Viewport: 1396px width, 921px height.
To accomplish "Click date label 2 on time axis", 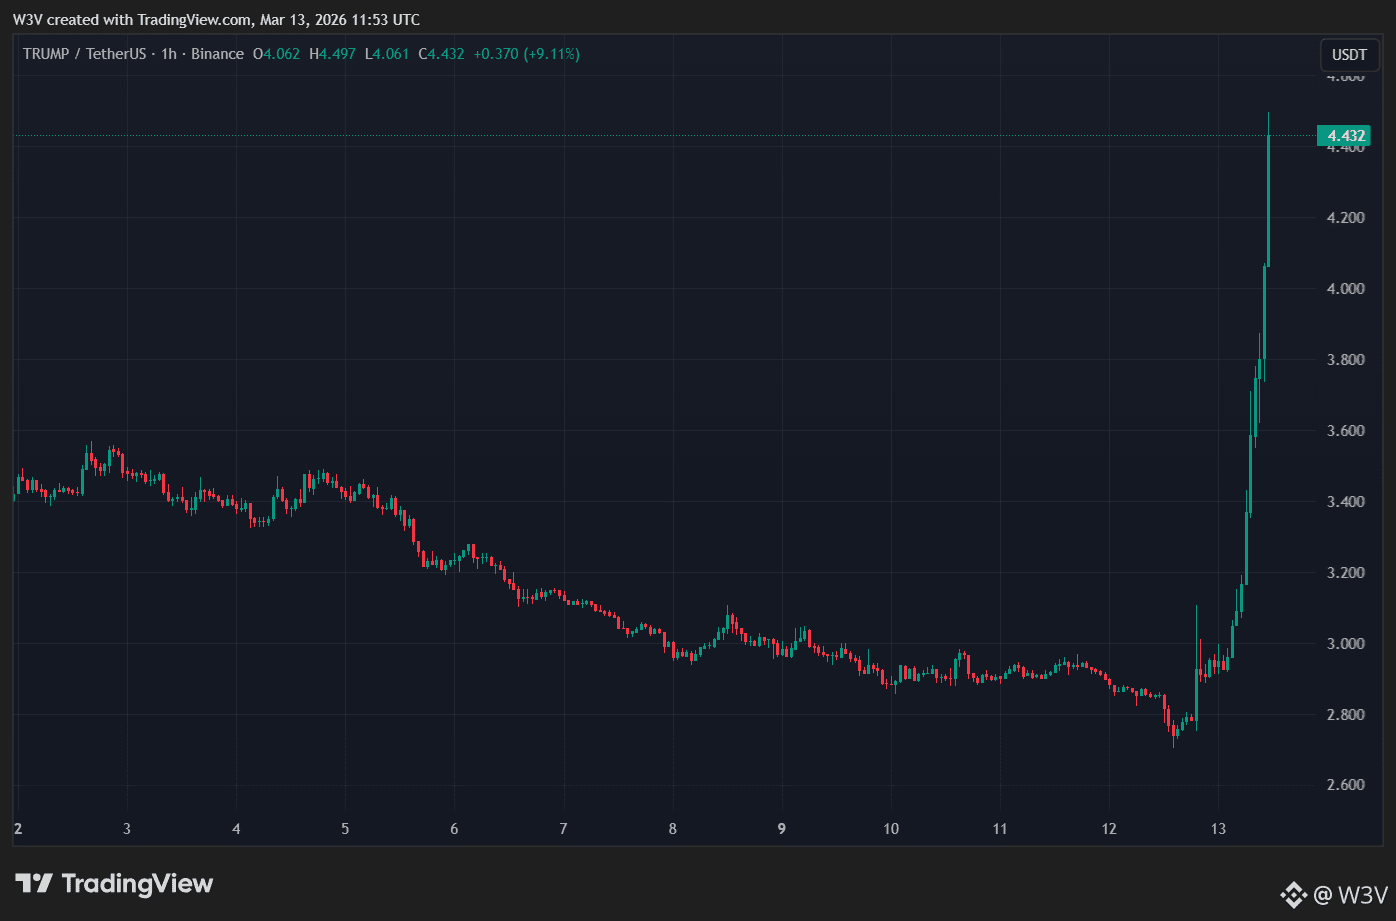I will [18, 829].
